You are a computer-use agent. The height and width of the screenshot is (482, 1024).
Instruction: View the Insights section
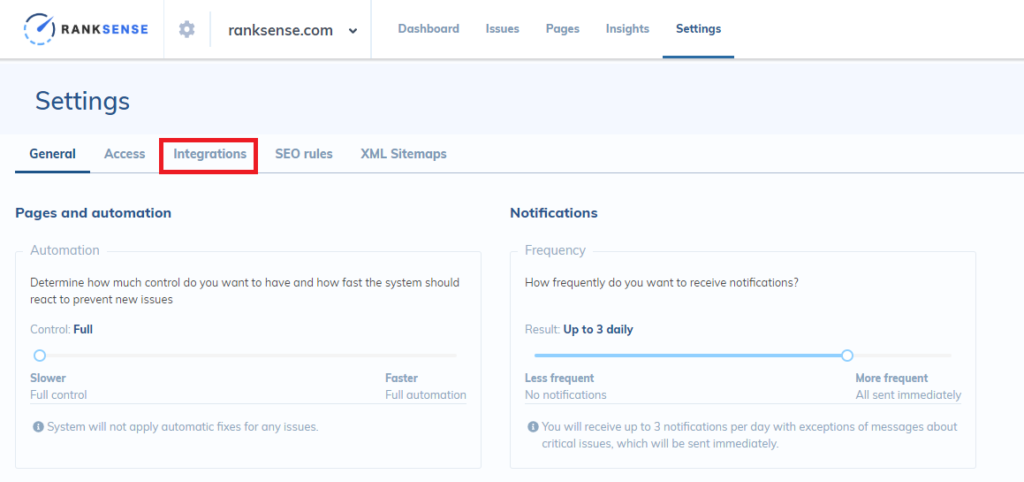coord(627,29)
